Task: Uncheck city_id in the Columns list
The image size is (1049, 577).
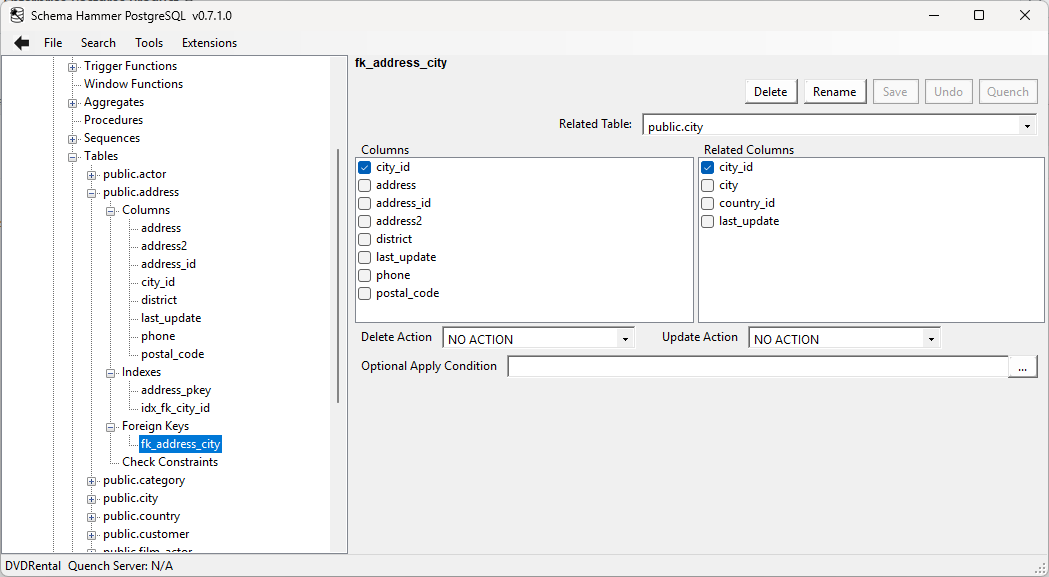Action: pyautogui.click(x=364, y=166)
